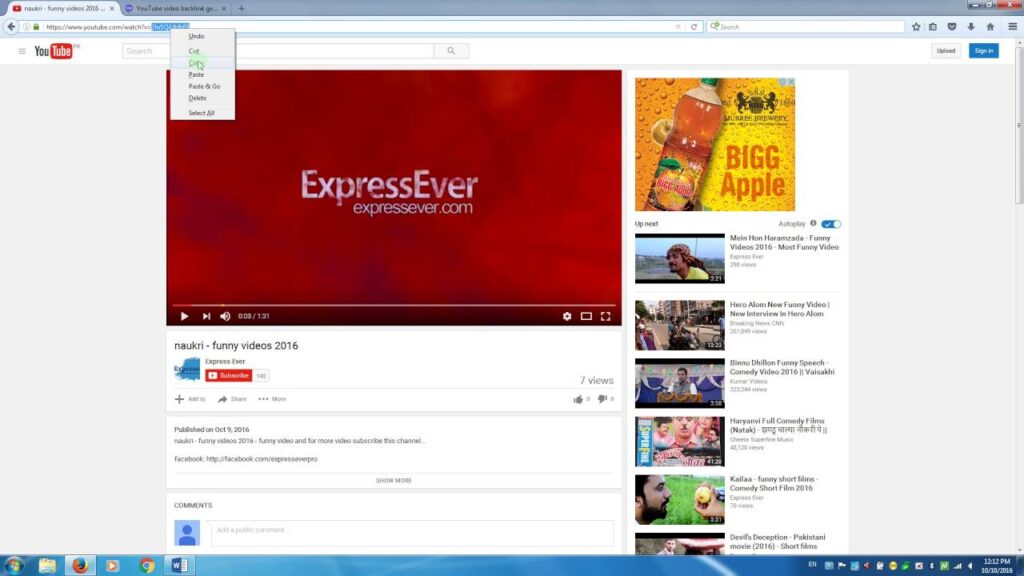Open a new browser tab
Viewport: 1024px width, 576px height.
tap(241, 8)
